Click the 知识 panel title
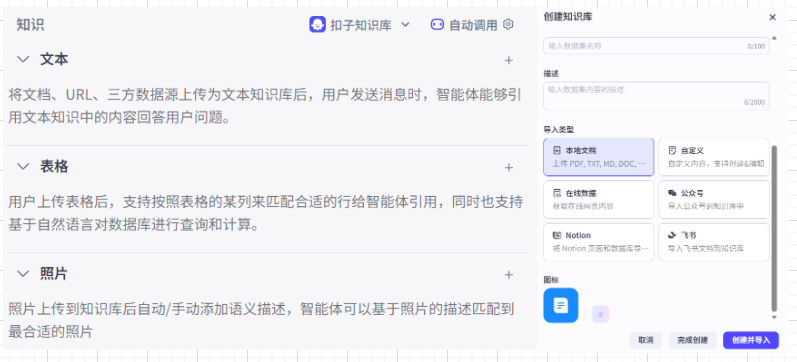The image size is (797, 362). (x=30, y=25)
